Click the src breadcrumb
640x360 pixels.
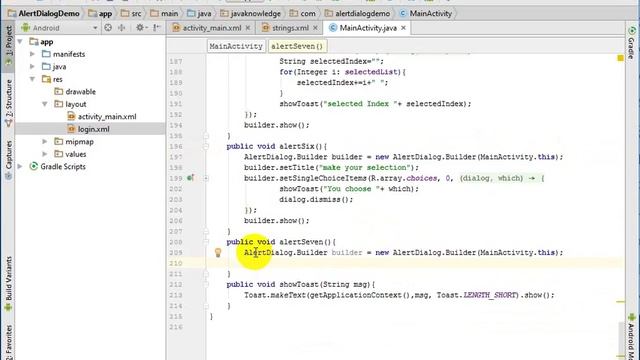tap(131, 13)
